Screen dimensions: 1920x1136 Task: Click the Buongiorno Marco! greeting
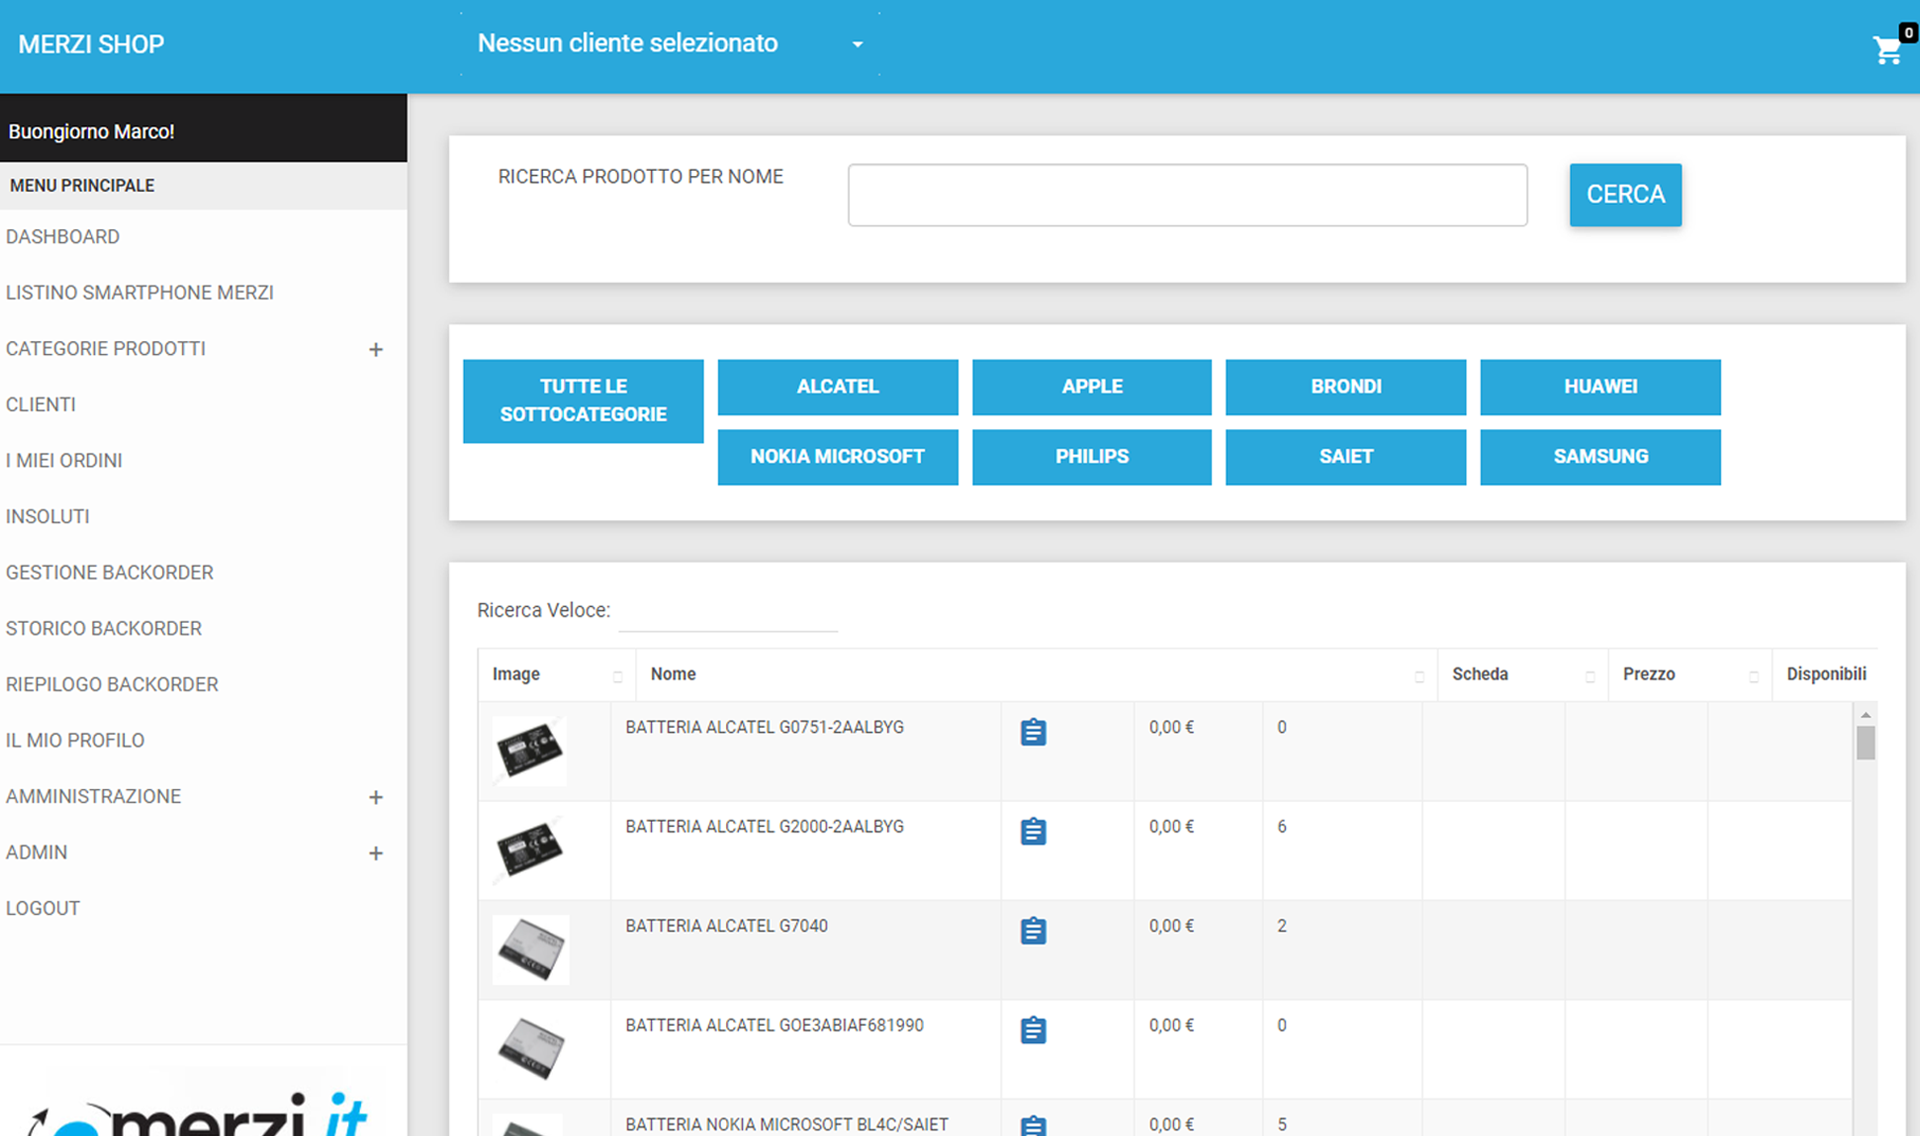[91, 132]
